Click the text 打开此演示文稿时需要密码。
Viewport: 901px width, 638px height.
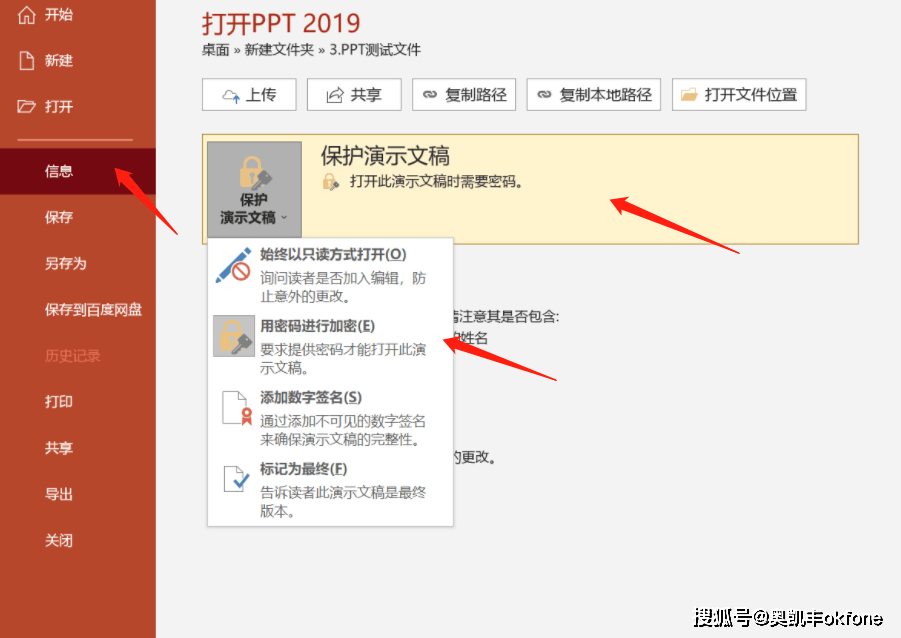436,182
